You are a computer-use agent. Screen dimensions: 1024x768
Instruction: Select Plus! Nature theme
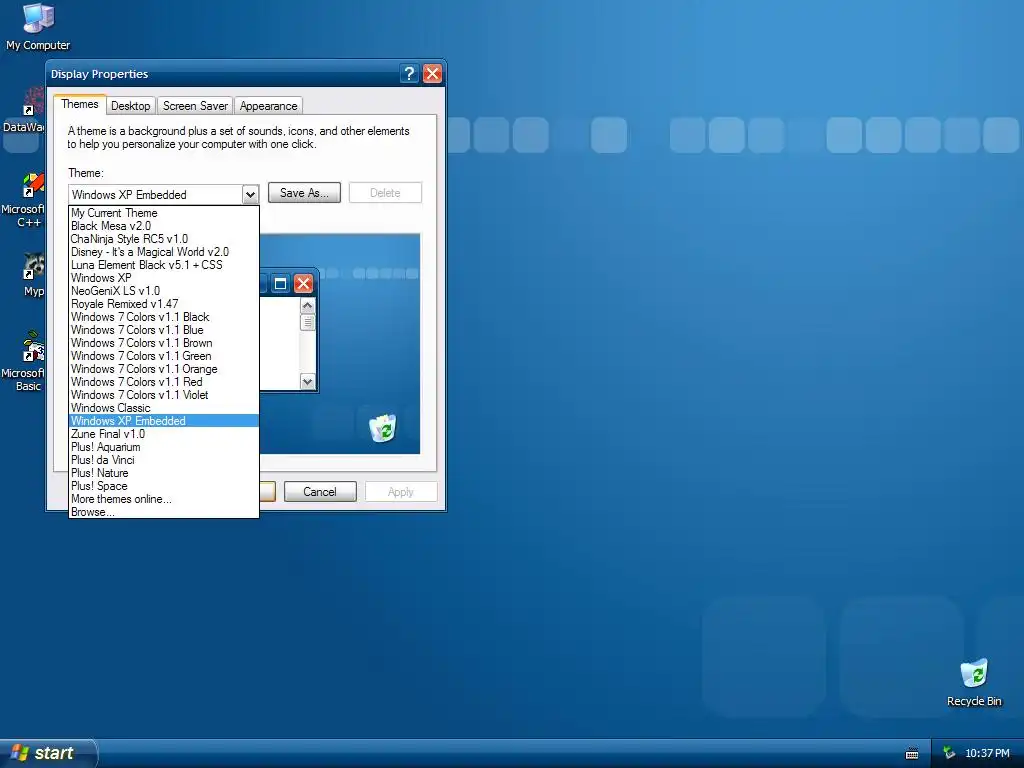pos(164,473)
